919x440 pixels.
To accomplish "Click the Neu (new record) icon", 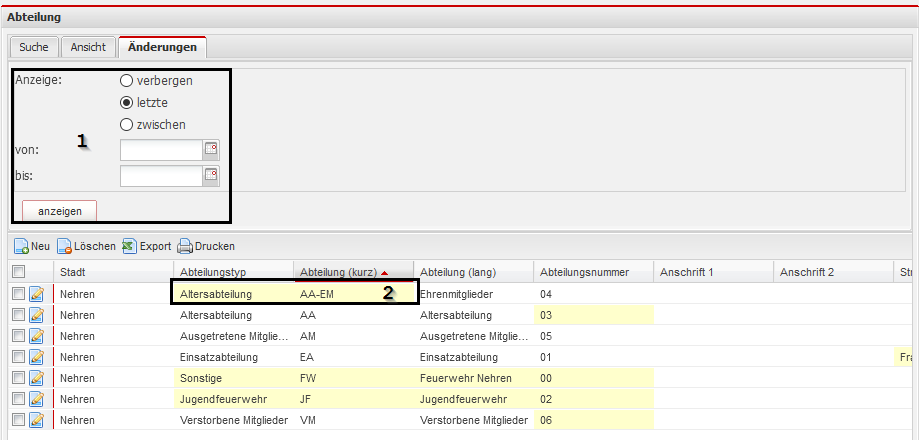I will 20,246.
